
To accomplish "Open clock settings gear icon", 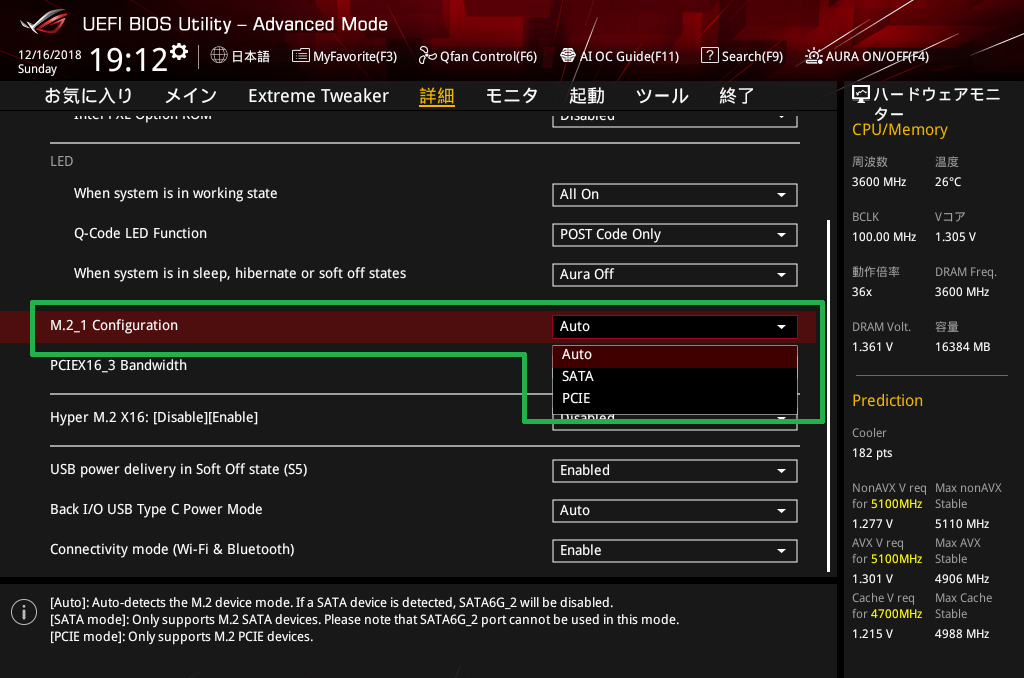I will pos(179,51).
